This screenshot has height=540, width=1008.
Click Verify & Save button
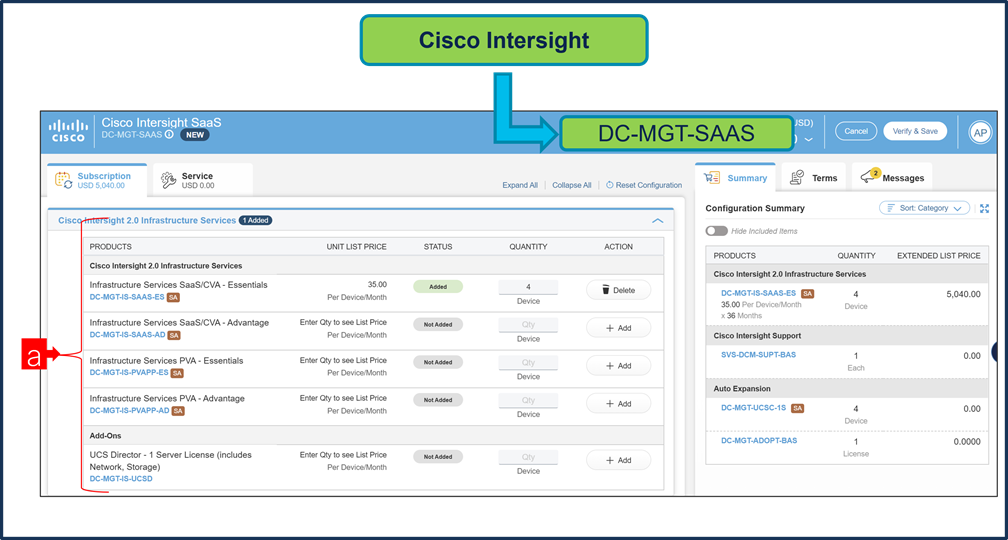915,131
